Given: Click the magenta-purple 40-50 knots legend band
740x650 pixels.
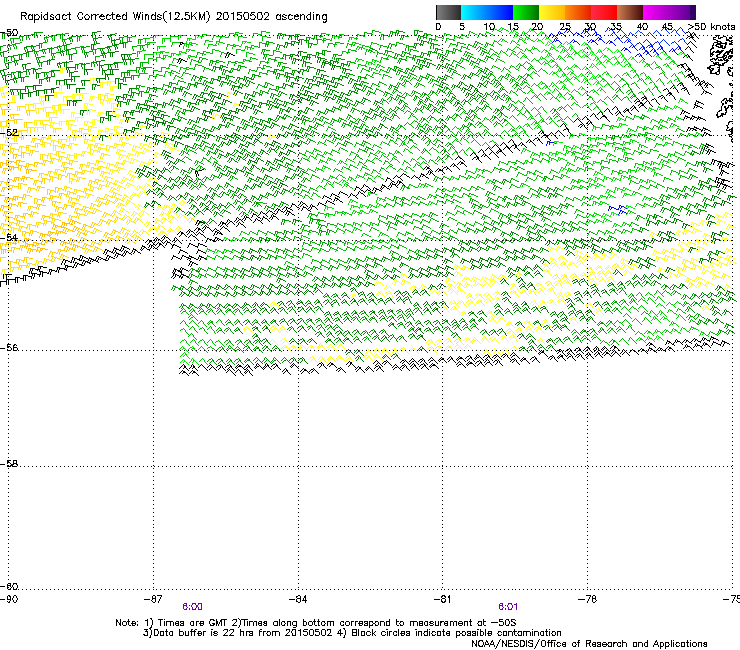Looking at the screenshot, I should [669, 12].
